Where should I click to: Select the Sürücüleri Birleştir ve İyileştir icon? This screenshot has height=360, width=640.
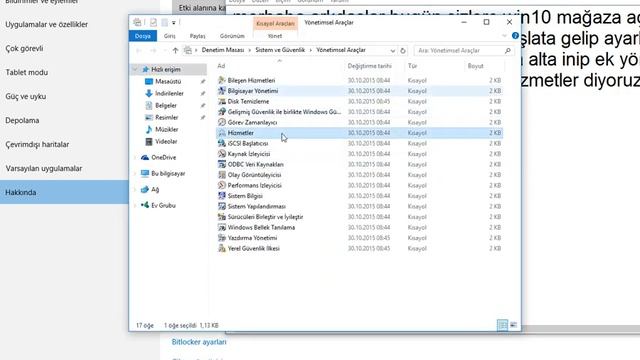coord(222,217)
